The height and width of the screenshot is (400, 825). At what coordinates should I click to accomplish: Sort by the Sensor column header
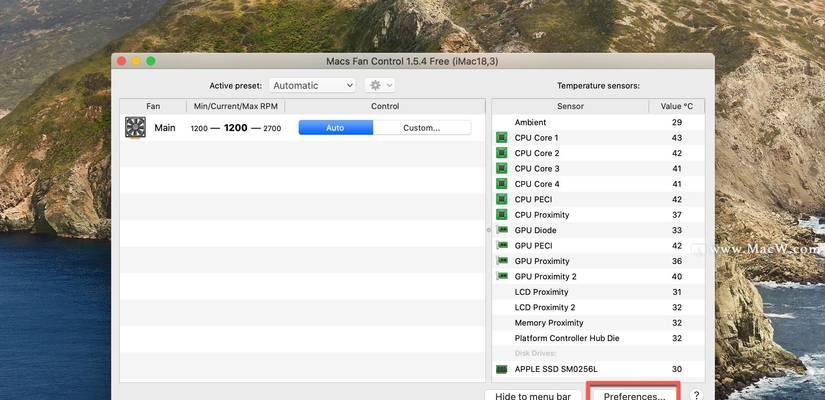570,106
